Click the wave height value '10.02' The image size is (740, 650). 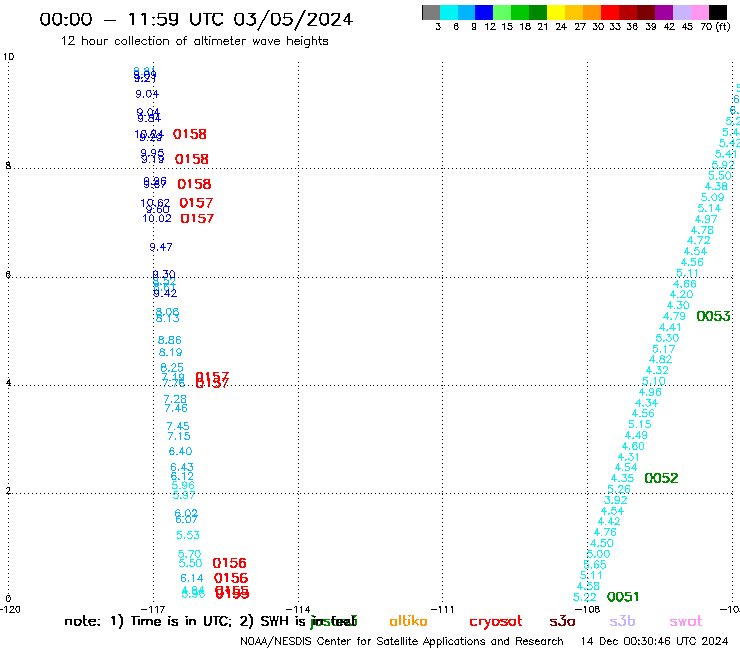(157, 219)
